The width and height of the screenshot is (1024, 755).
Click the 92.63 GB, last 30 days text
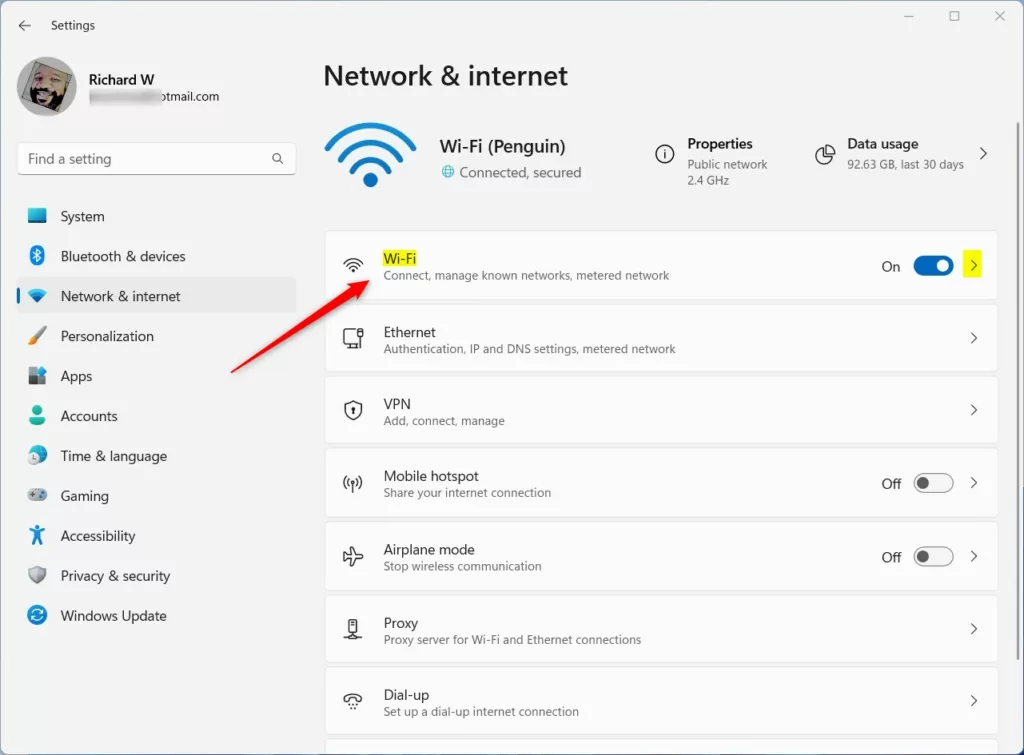[905, 165]
